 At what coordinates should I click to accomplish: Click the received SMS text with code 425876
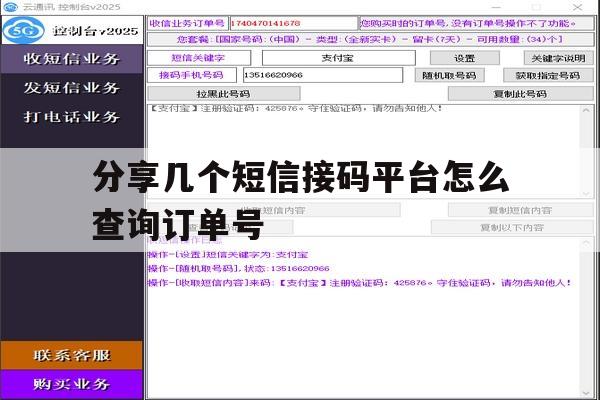296,108
